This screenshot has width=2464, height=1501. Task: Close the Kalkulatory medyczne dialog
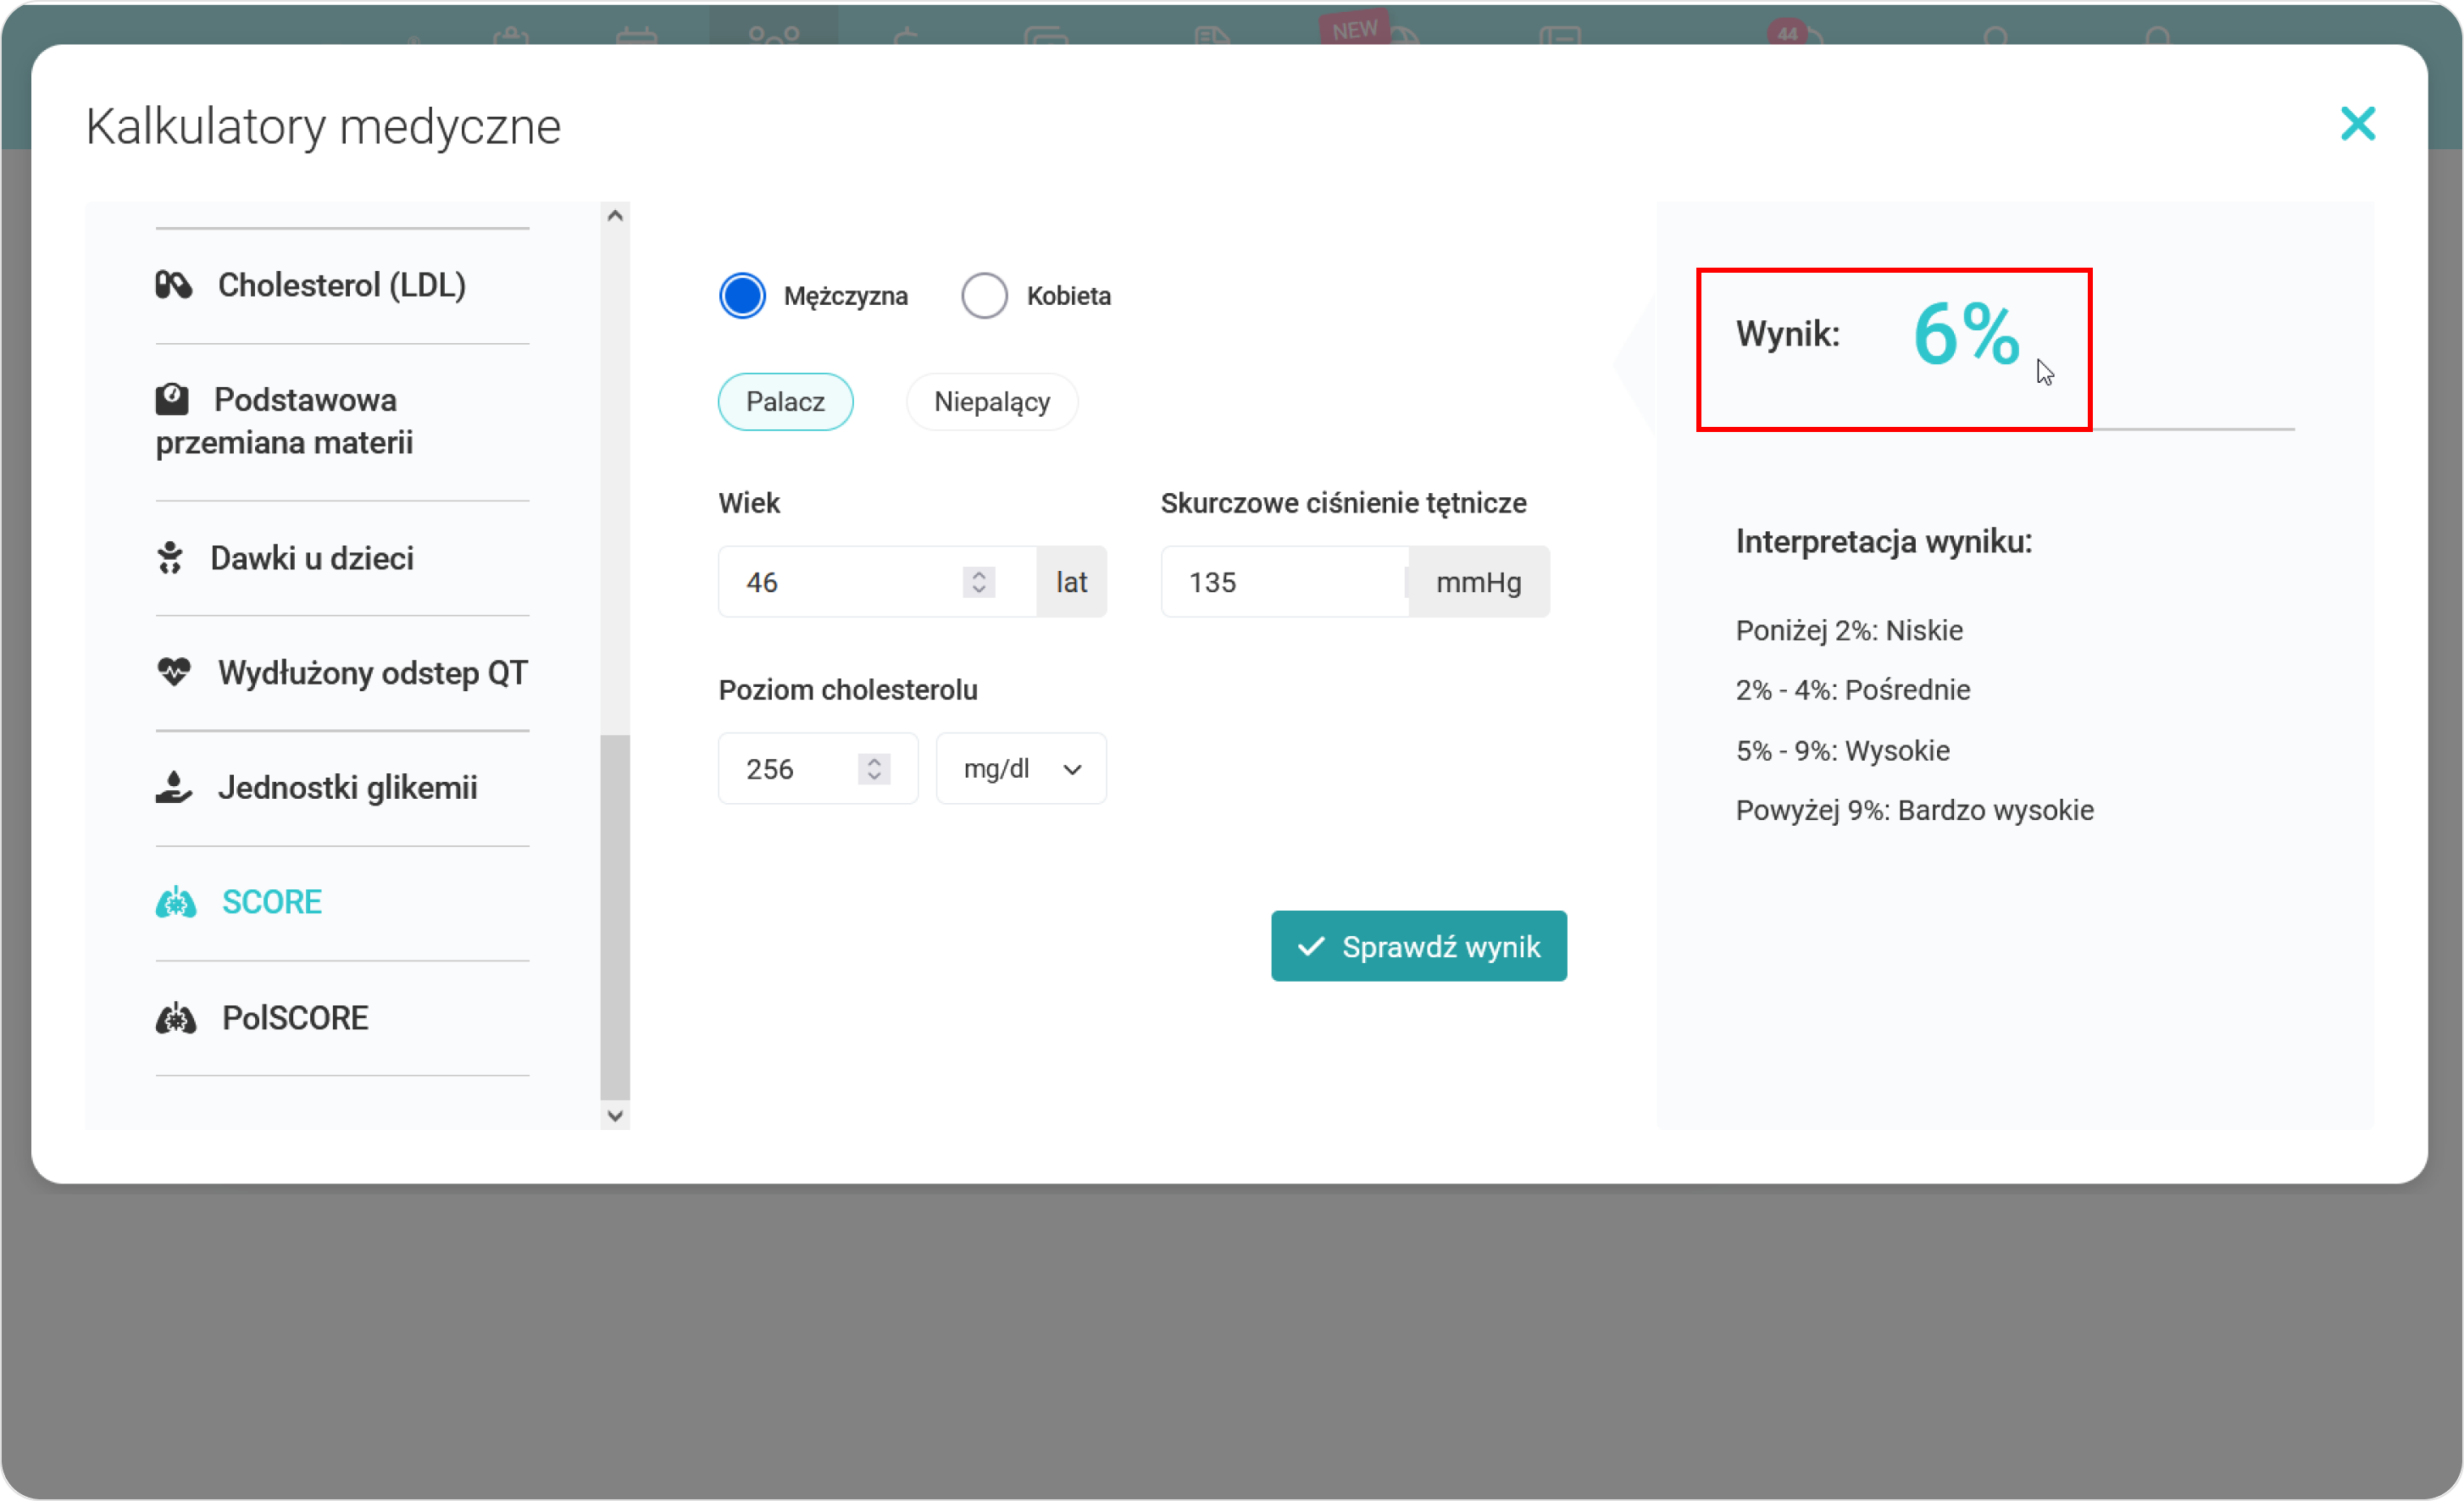(2357, 124)
